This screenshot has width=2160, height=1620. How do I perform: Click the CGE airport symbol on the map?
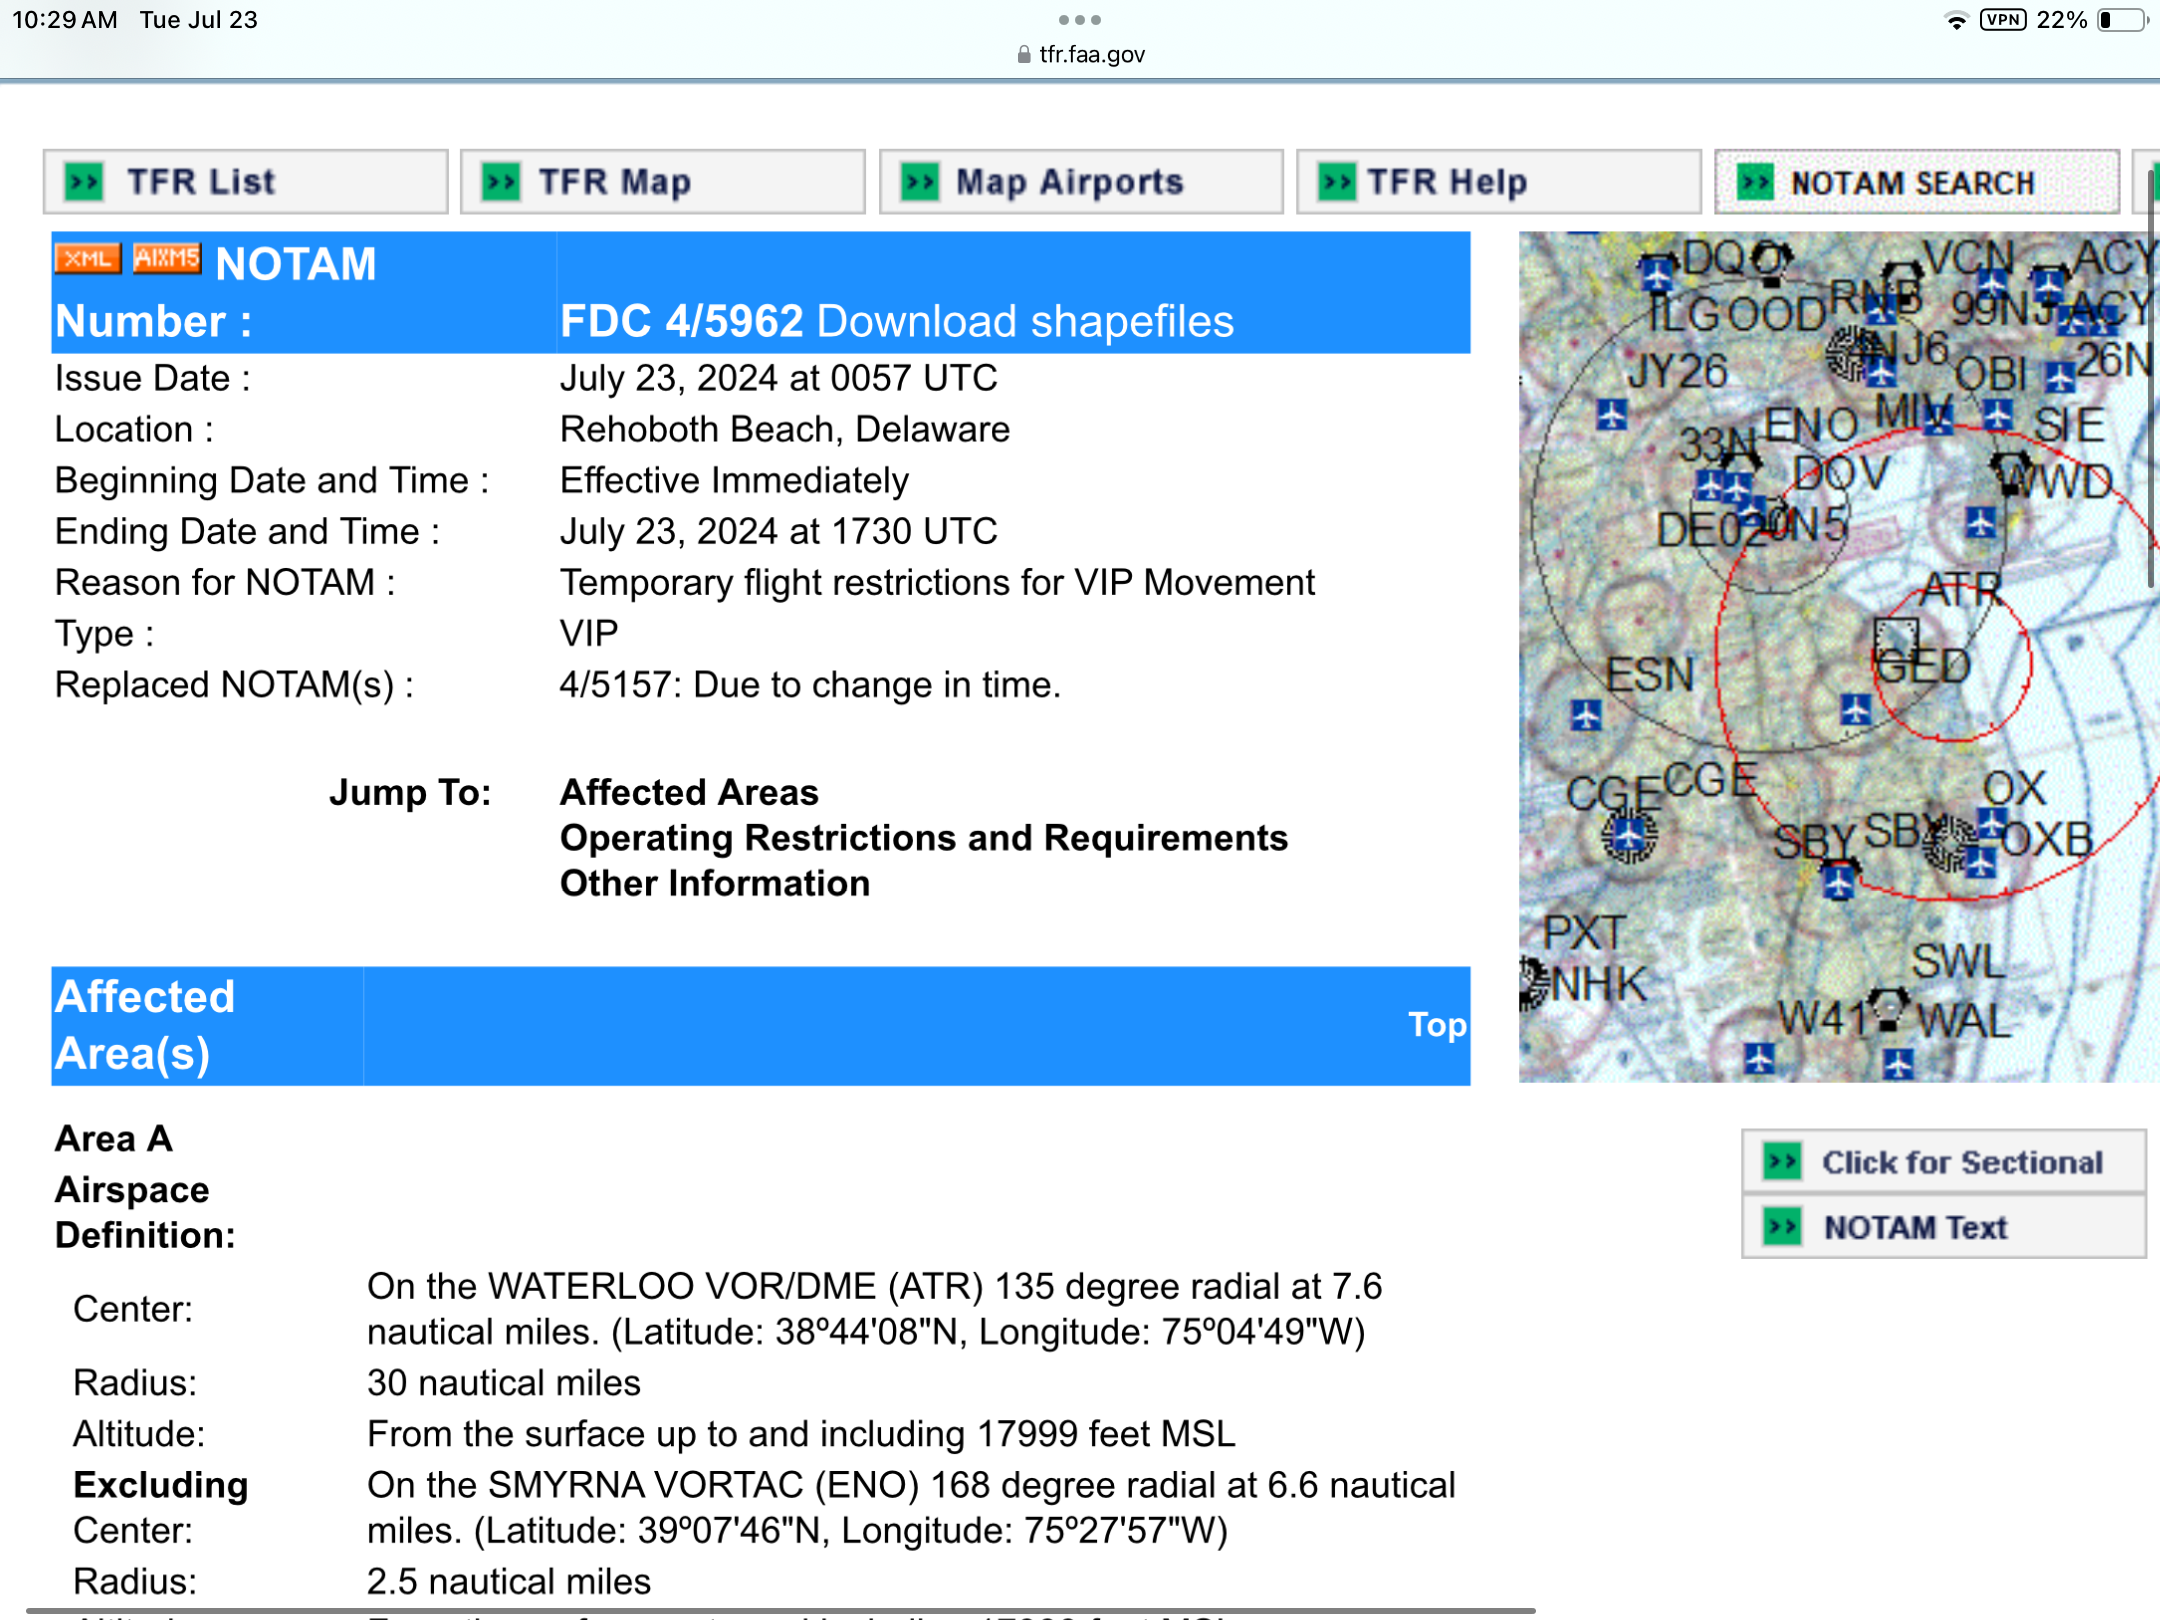coord(1629,835)
